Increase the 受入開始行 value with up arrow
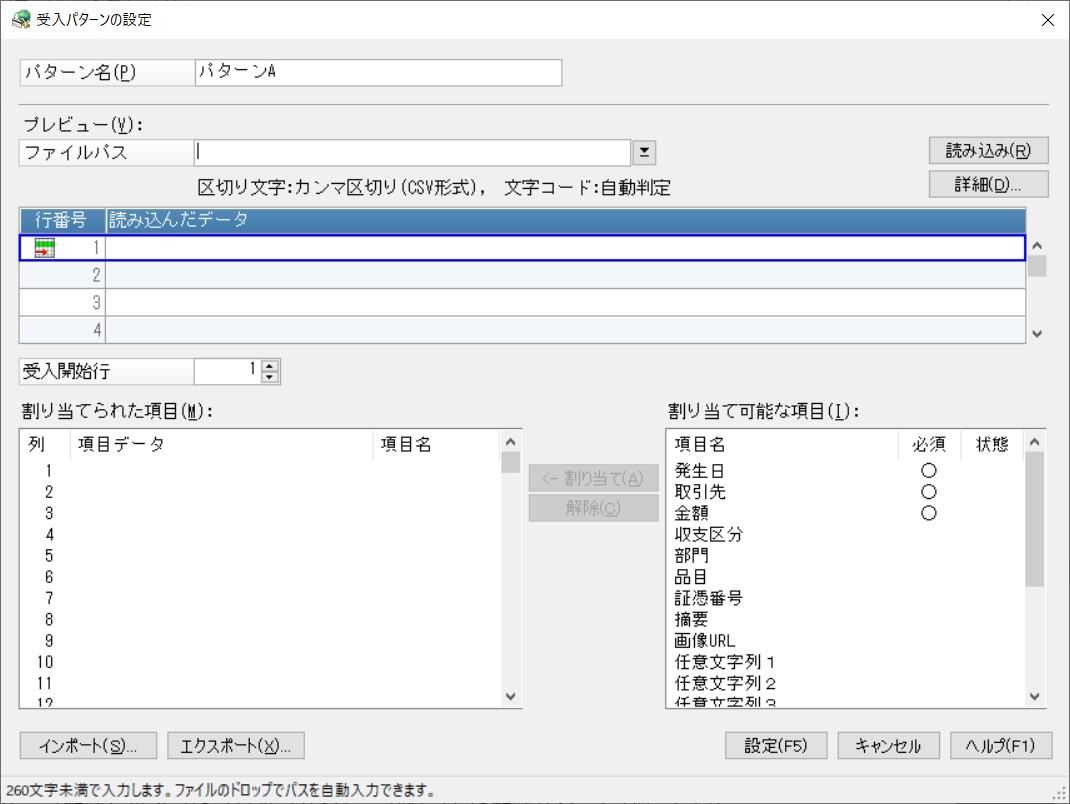Image resolution: width=1070 pixels, height=804 pixels. (x=270, y=366)
